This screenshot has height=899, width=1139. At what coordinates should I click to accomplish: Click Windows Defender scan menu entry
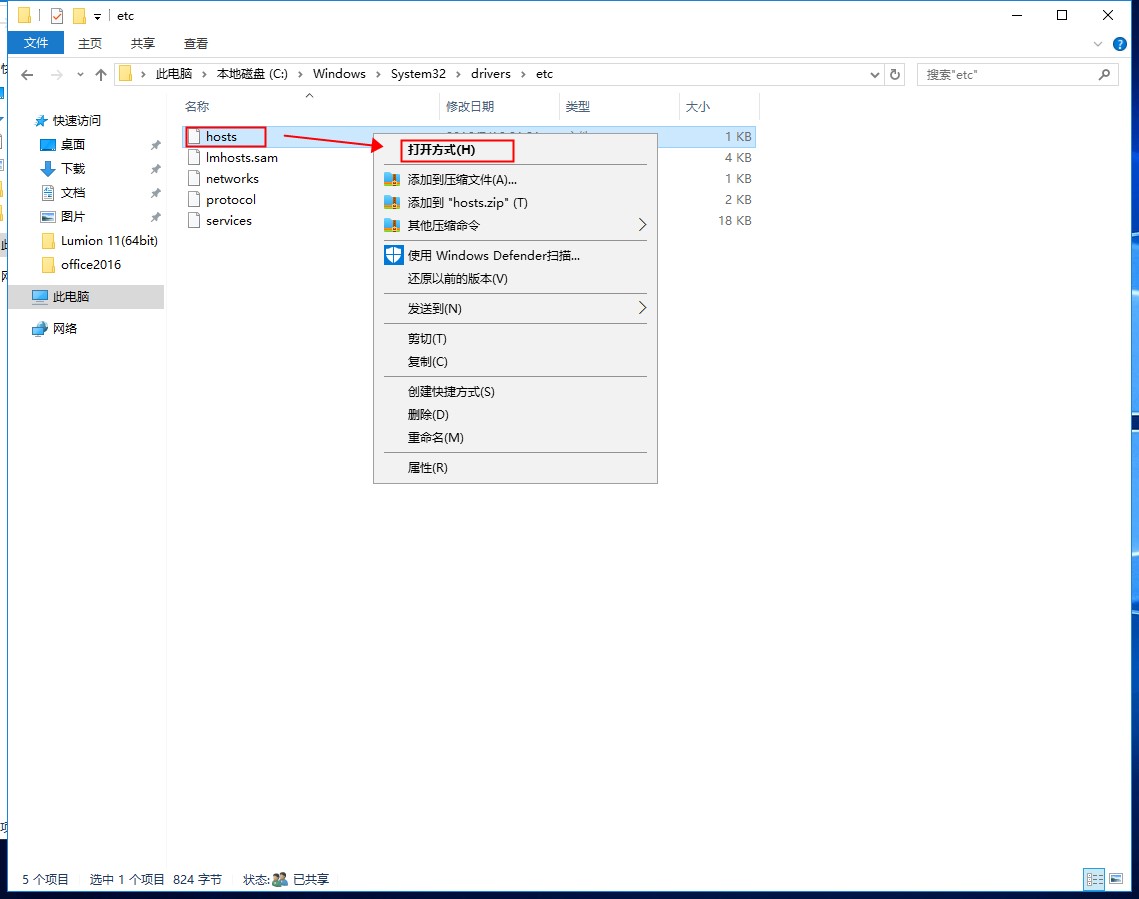pyautogui.click(x=493, y=255)
